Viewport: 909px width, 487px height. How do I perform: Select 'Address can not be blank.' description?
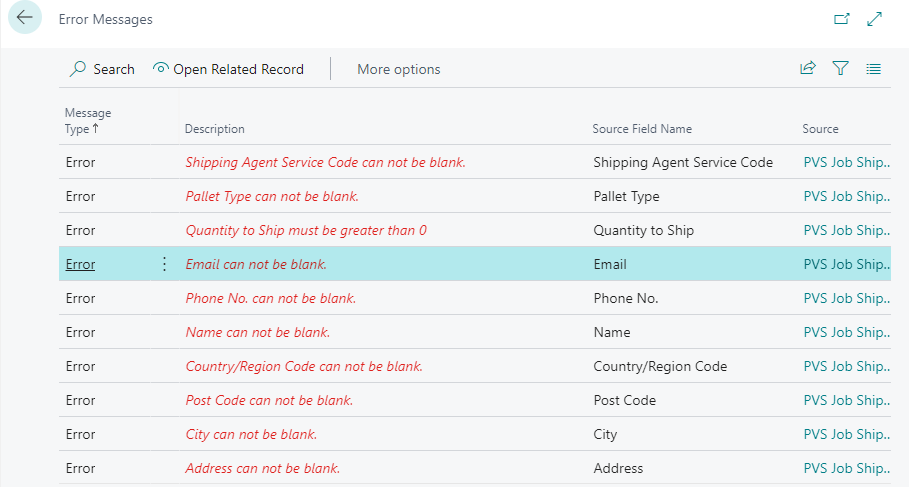(263, 468)
